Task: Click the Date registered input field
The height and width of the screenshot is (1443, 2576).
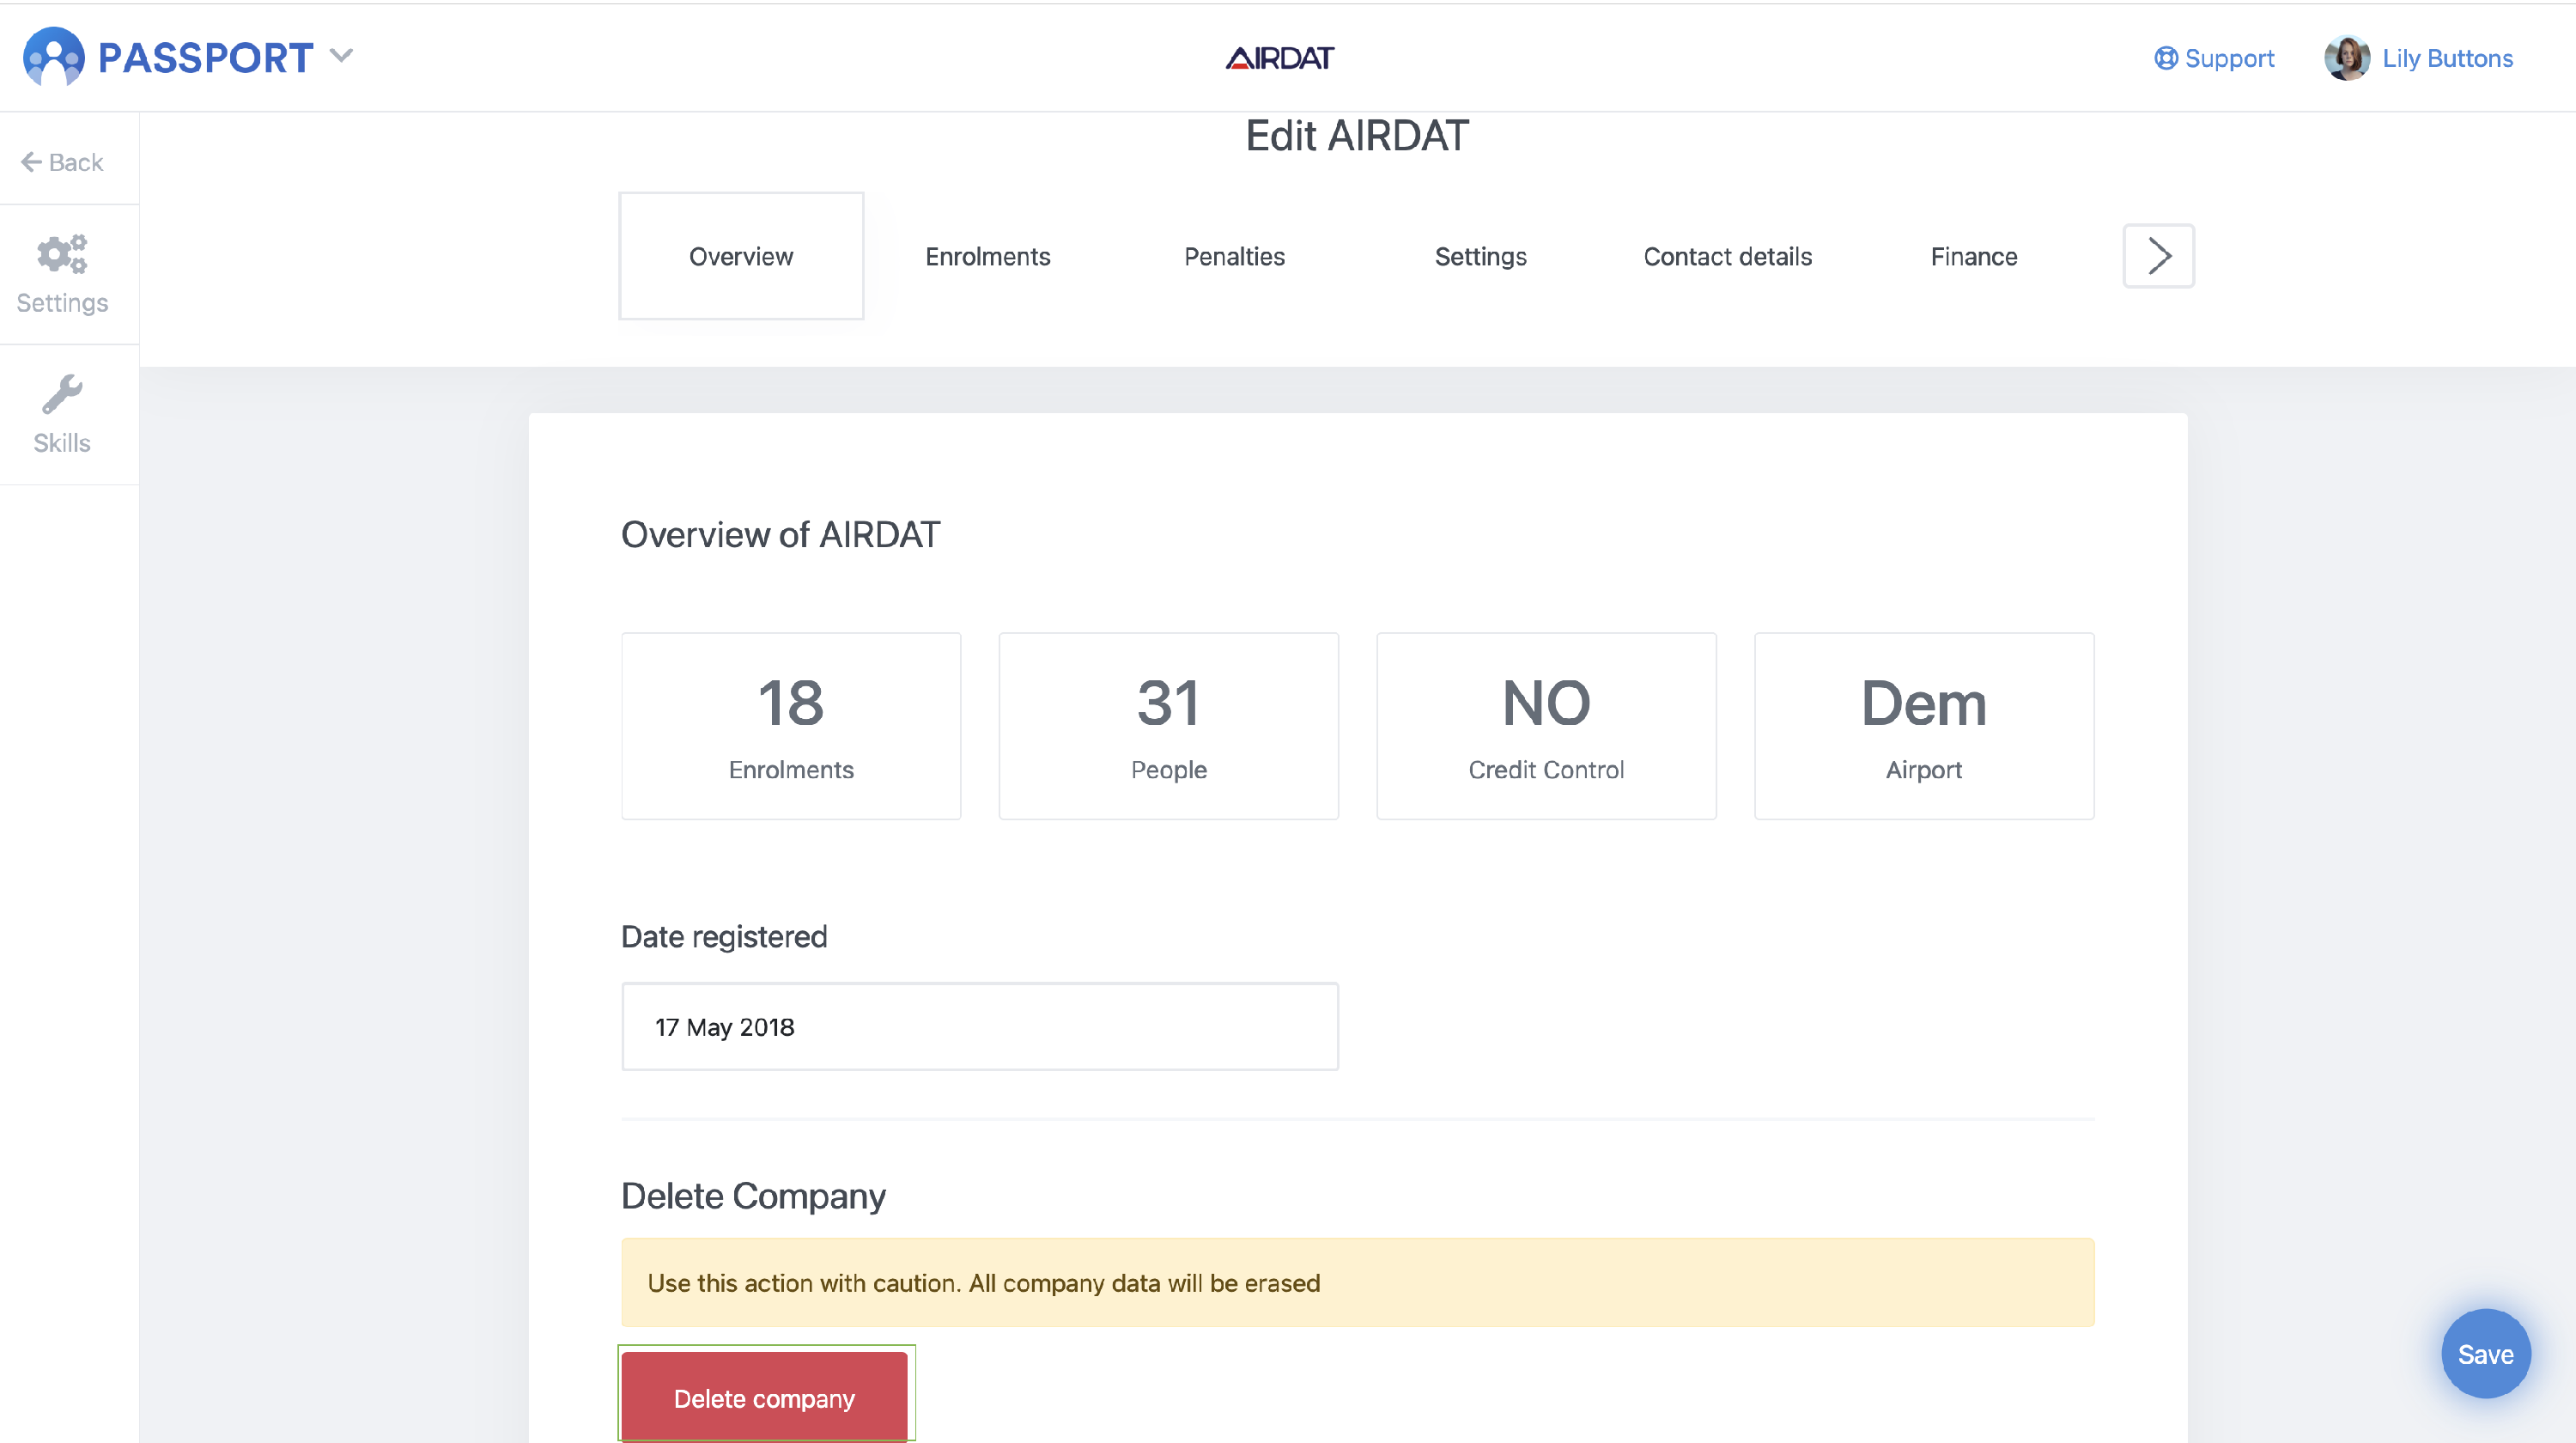Action: [979, 1027]
